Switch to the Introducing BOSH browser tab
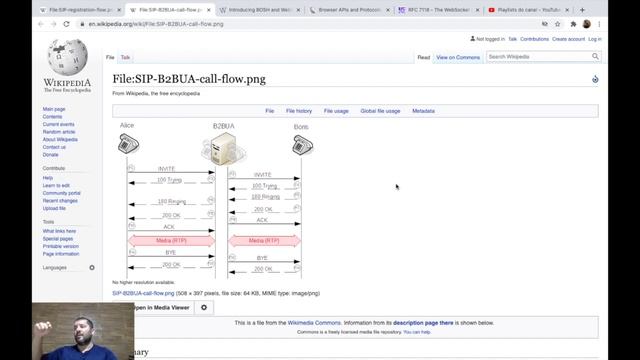The image size is (640, 360). 260,10
